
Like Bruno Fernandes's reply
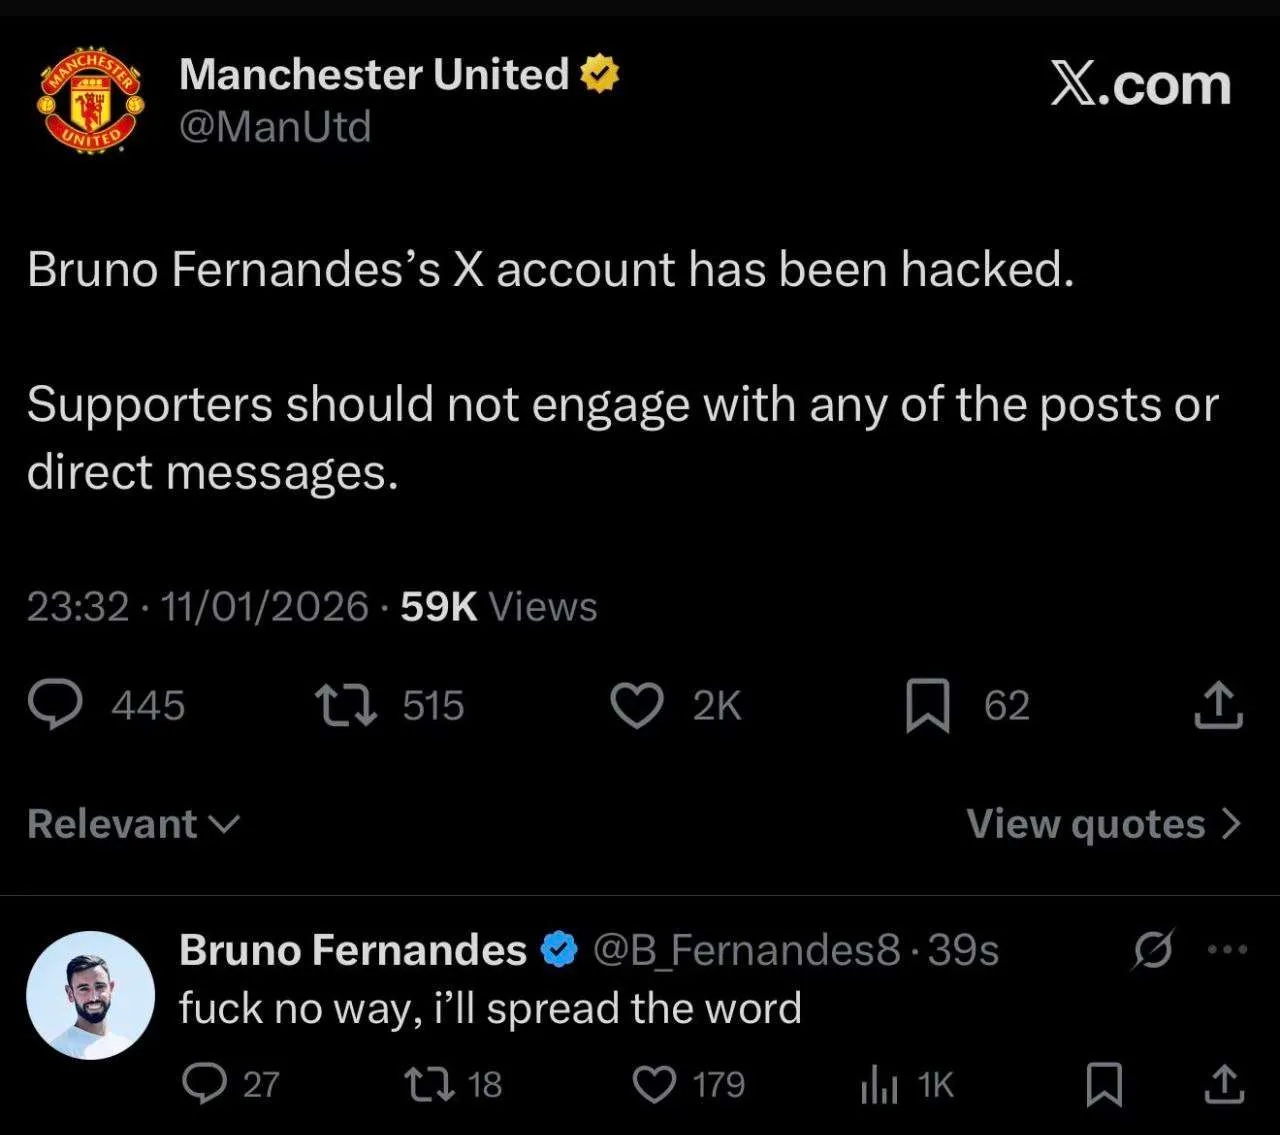(x=655, y=1084)
